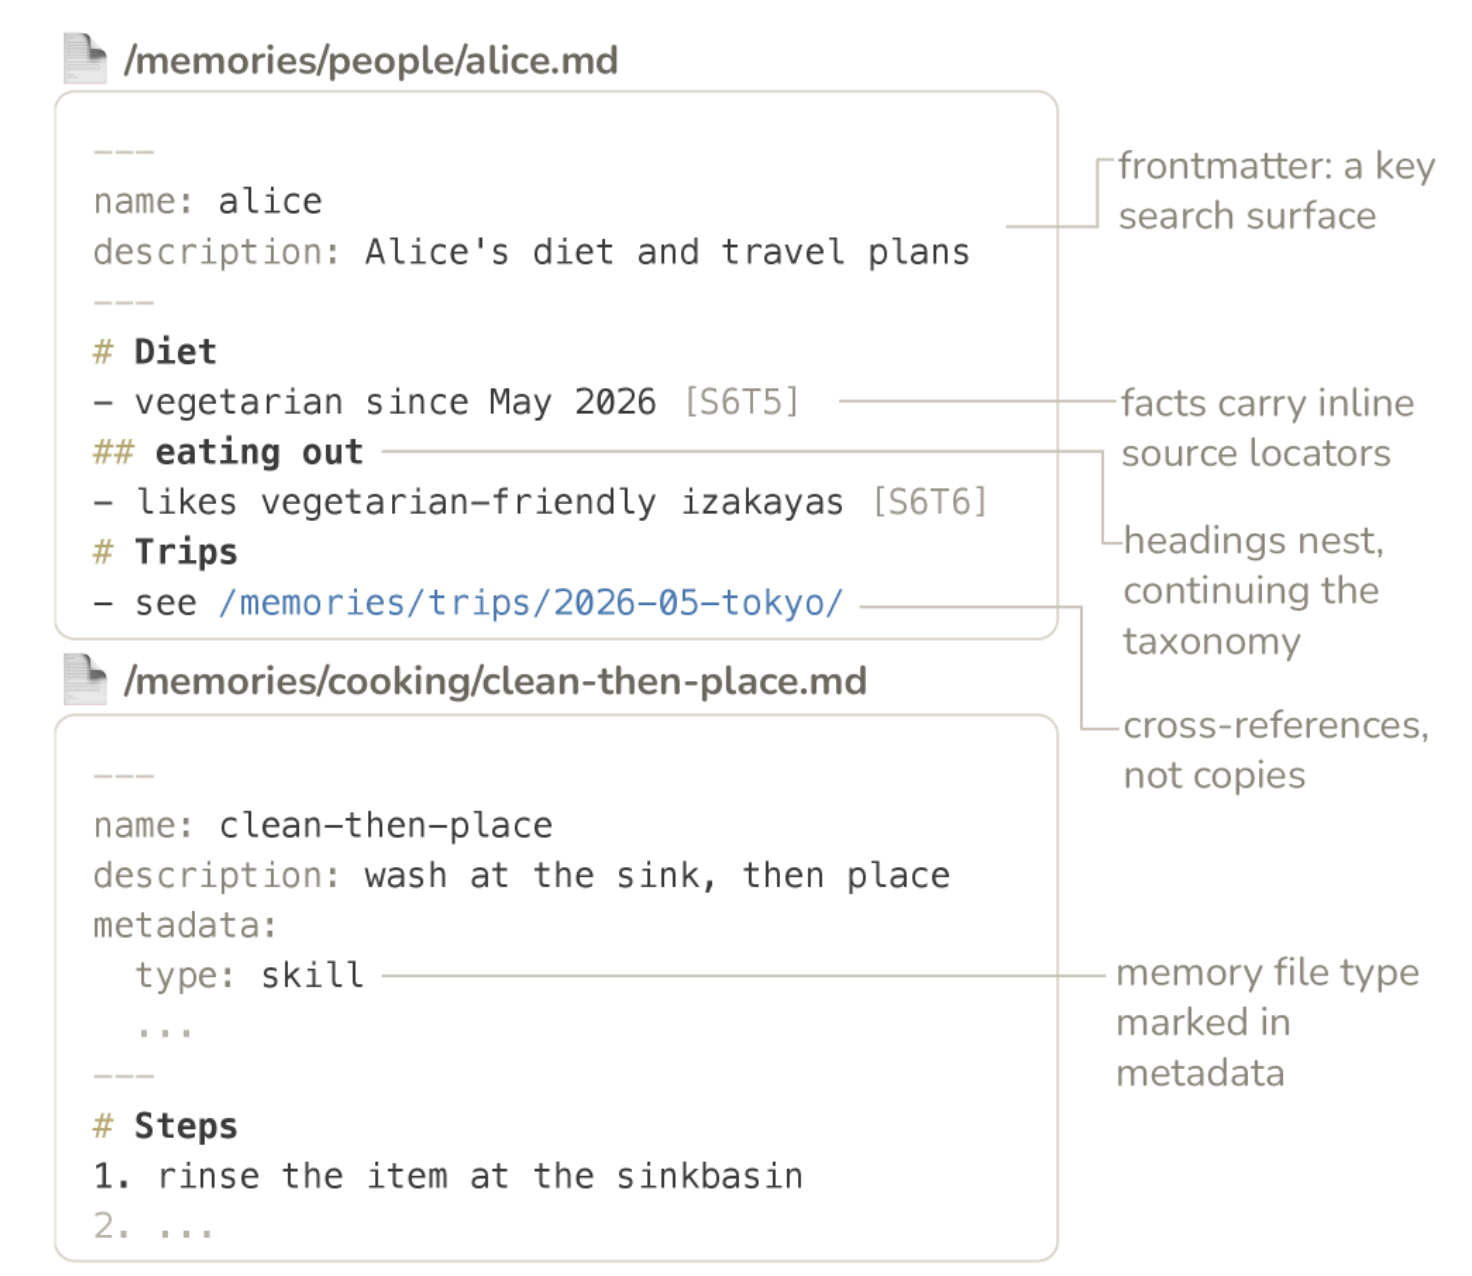The width and height of the screenshot is (1472, 1276).
Task: Click the 'frontmatter: a key search surface' annotation
Action: pos(1277,191)
